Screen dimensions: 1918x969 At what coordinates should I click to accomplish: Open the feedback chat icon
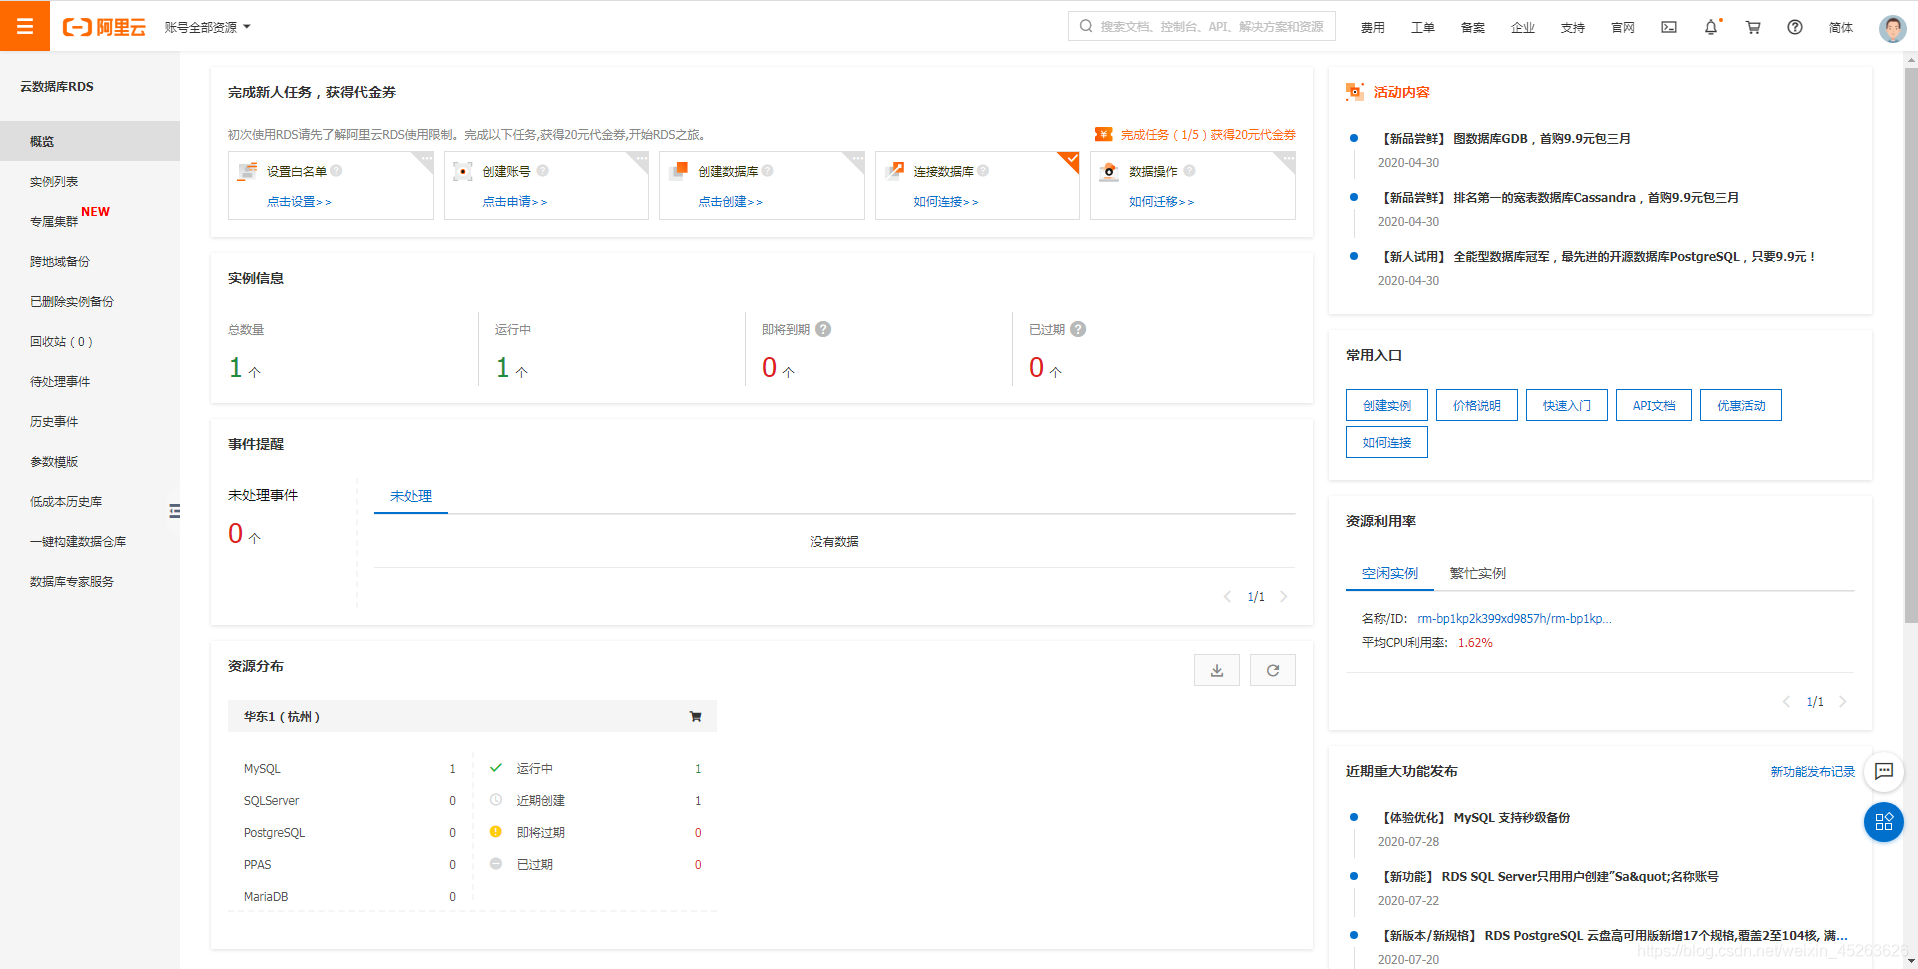pos(1884,771)
